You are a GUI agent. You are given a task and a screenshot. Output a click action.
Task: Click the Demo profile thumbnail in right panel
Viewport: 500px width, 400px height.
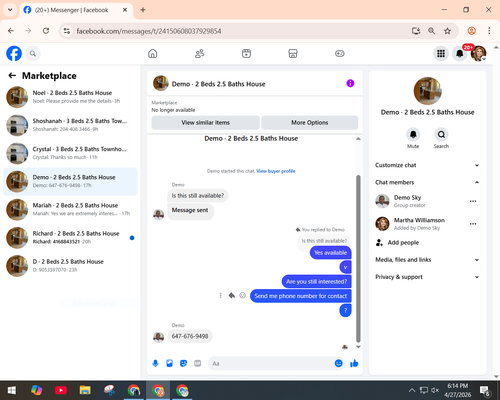[428, 91]
